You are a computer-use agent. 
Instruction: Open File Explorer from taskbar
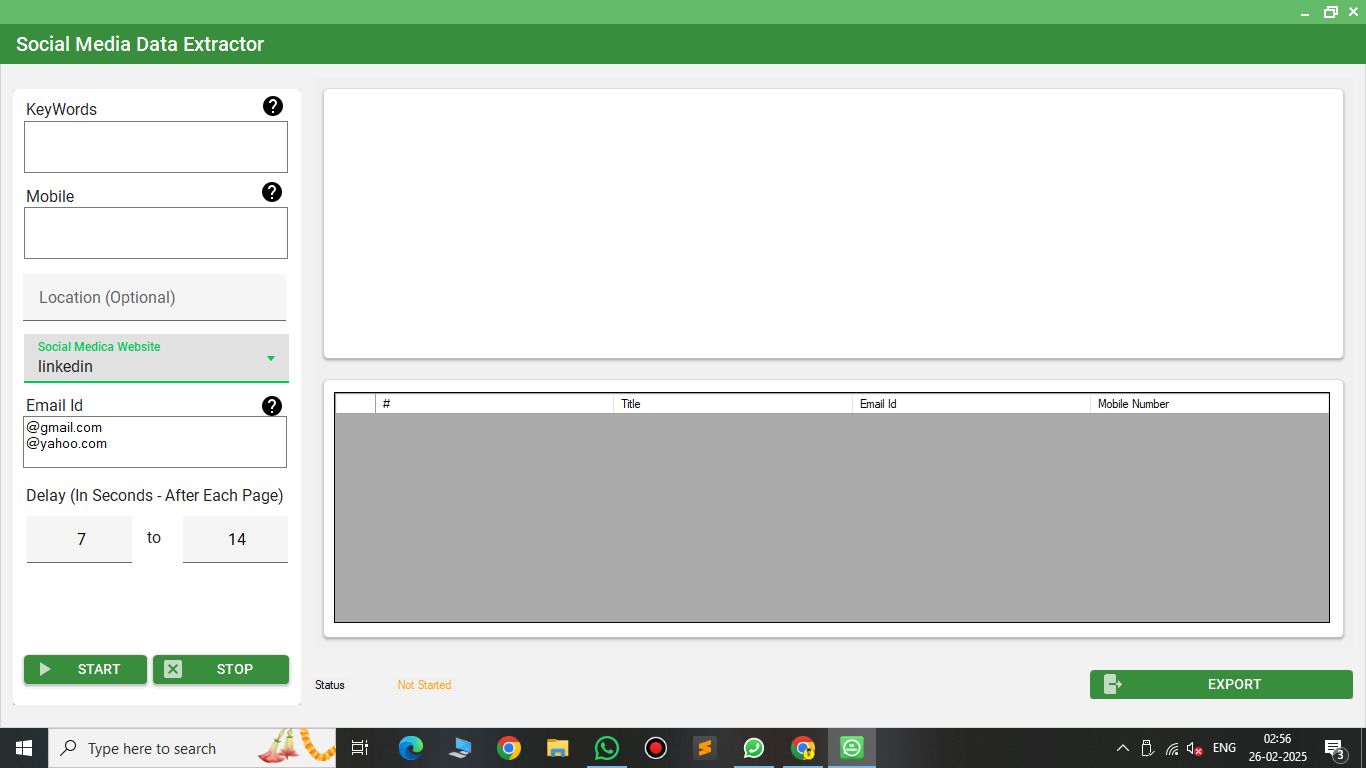tap(558, 748)
